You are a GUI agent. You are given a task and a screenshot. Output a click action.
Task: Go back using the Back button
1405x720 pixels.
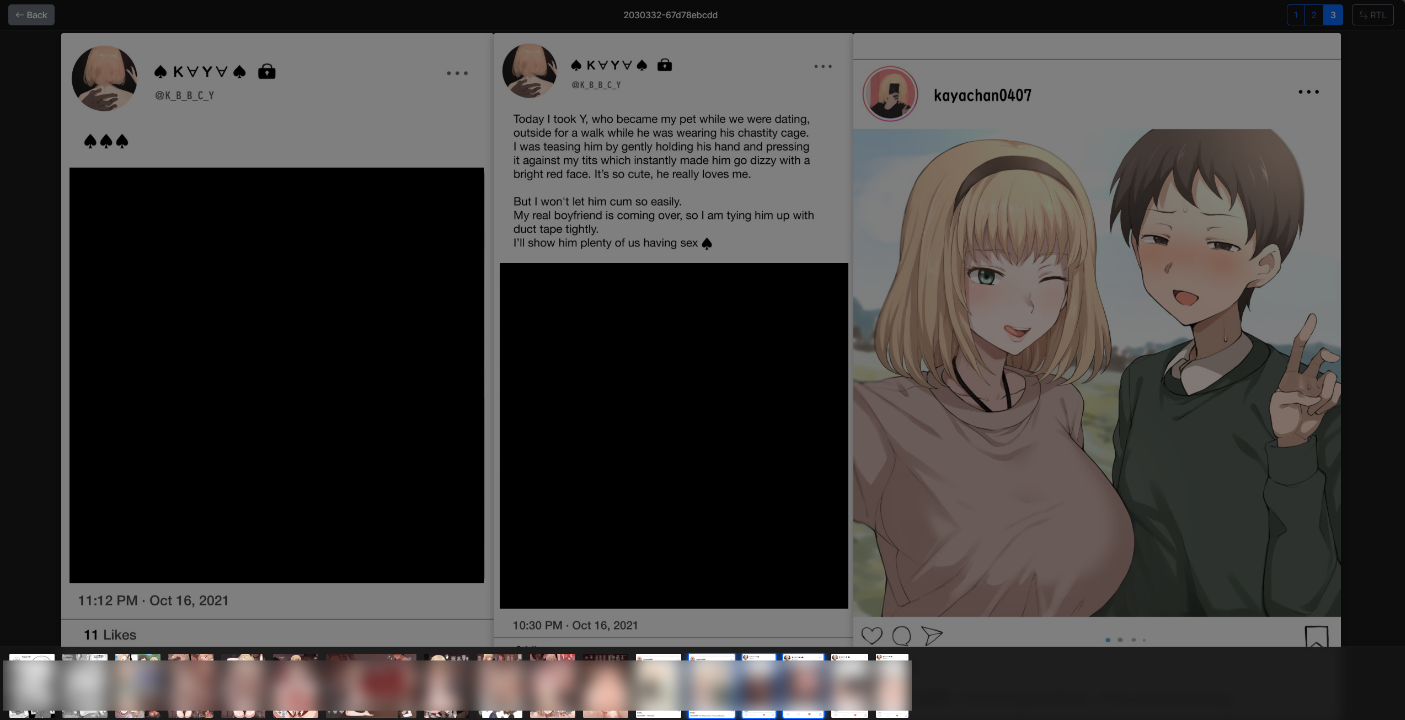(x=31, y=15)
